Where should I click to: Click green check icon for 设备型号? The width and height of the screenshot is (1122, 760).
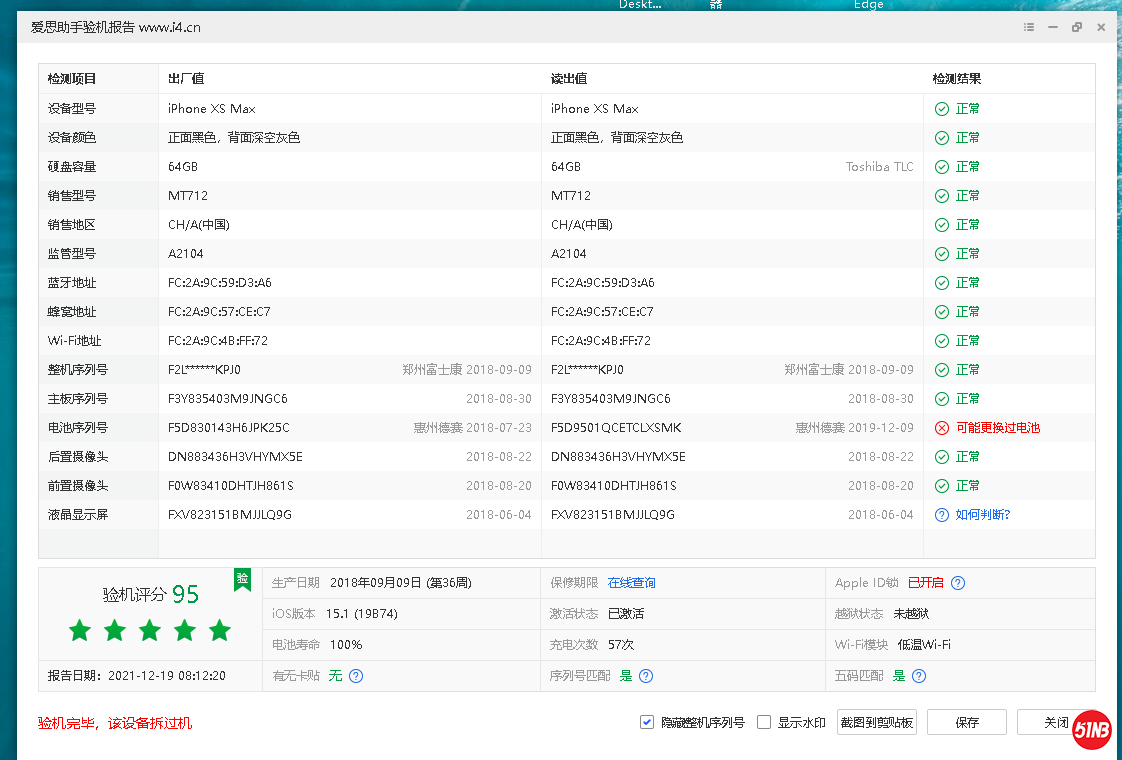(941, 109)
